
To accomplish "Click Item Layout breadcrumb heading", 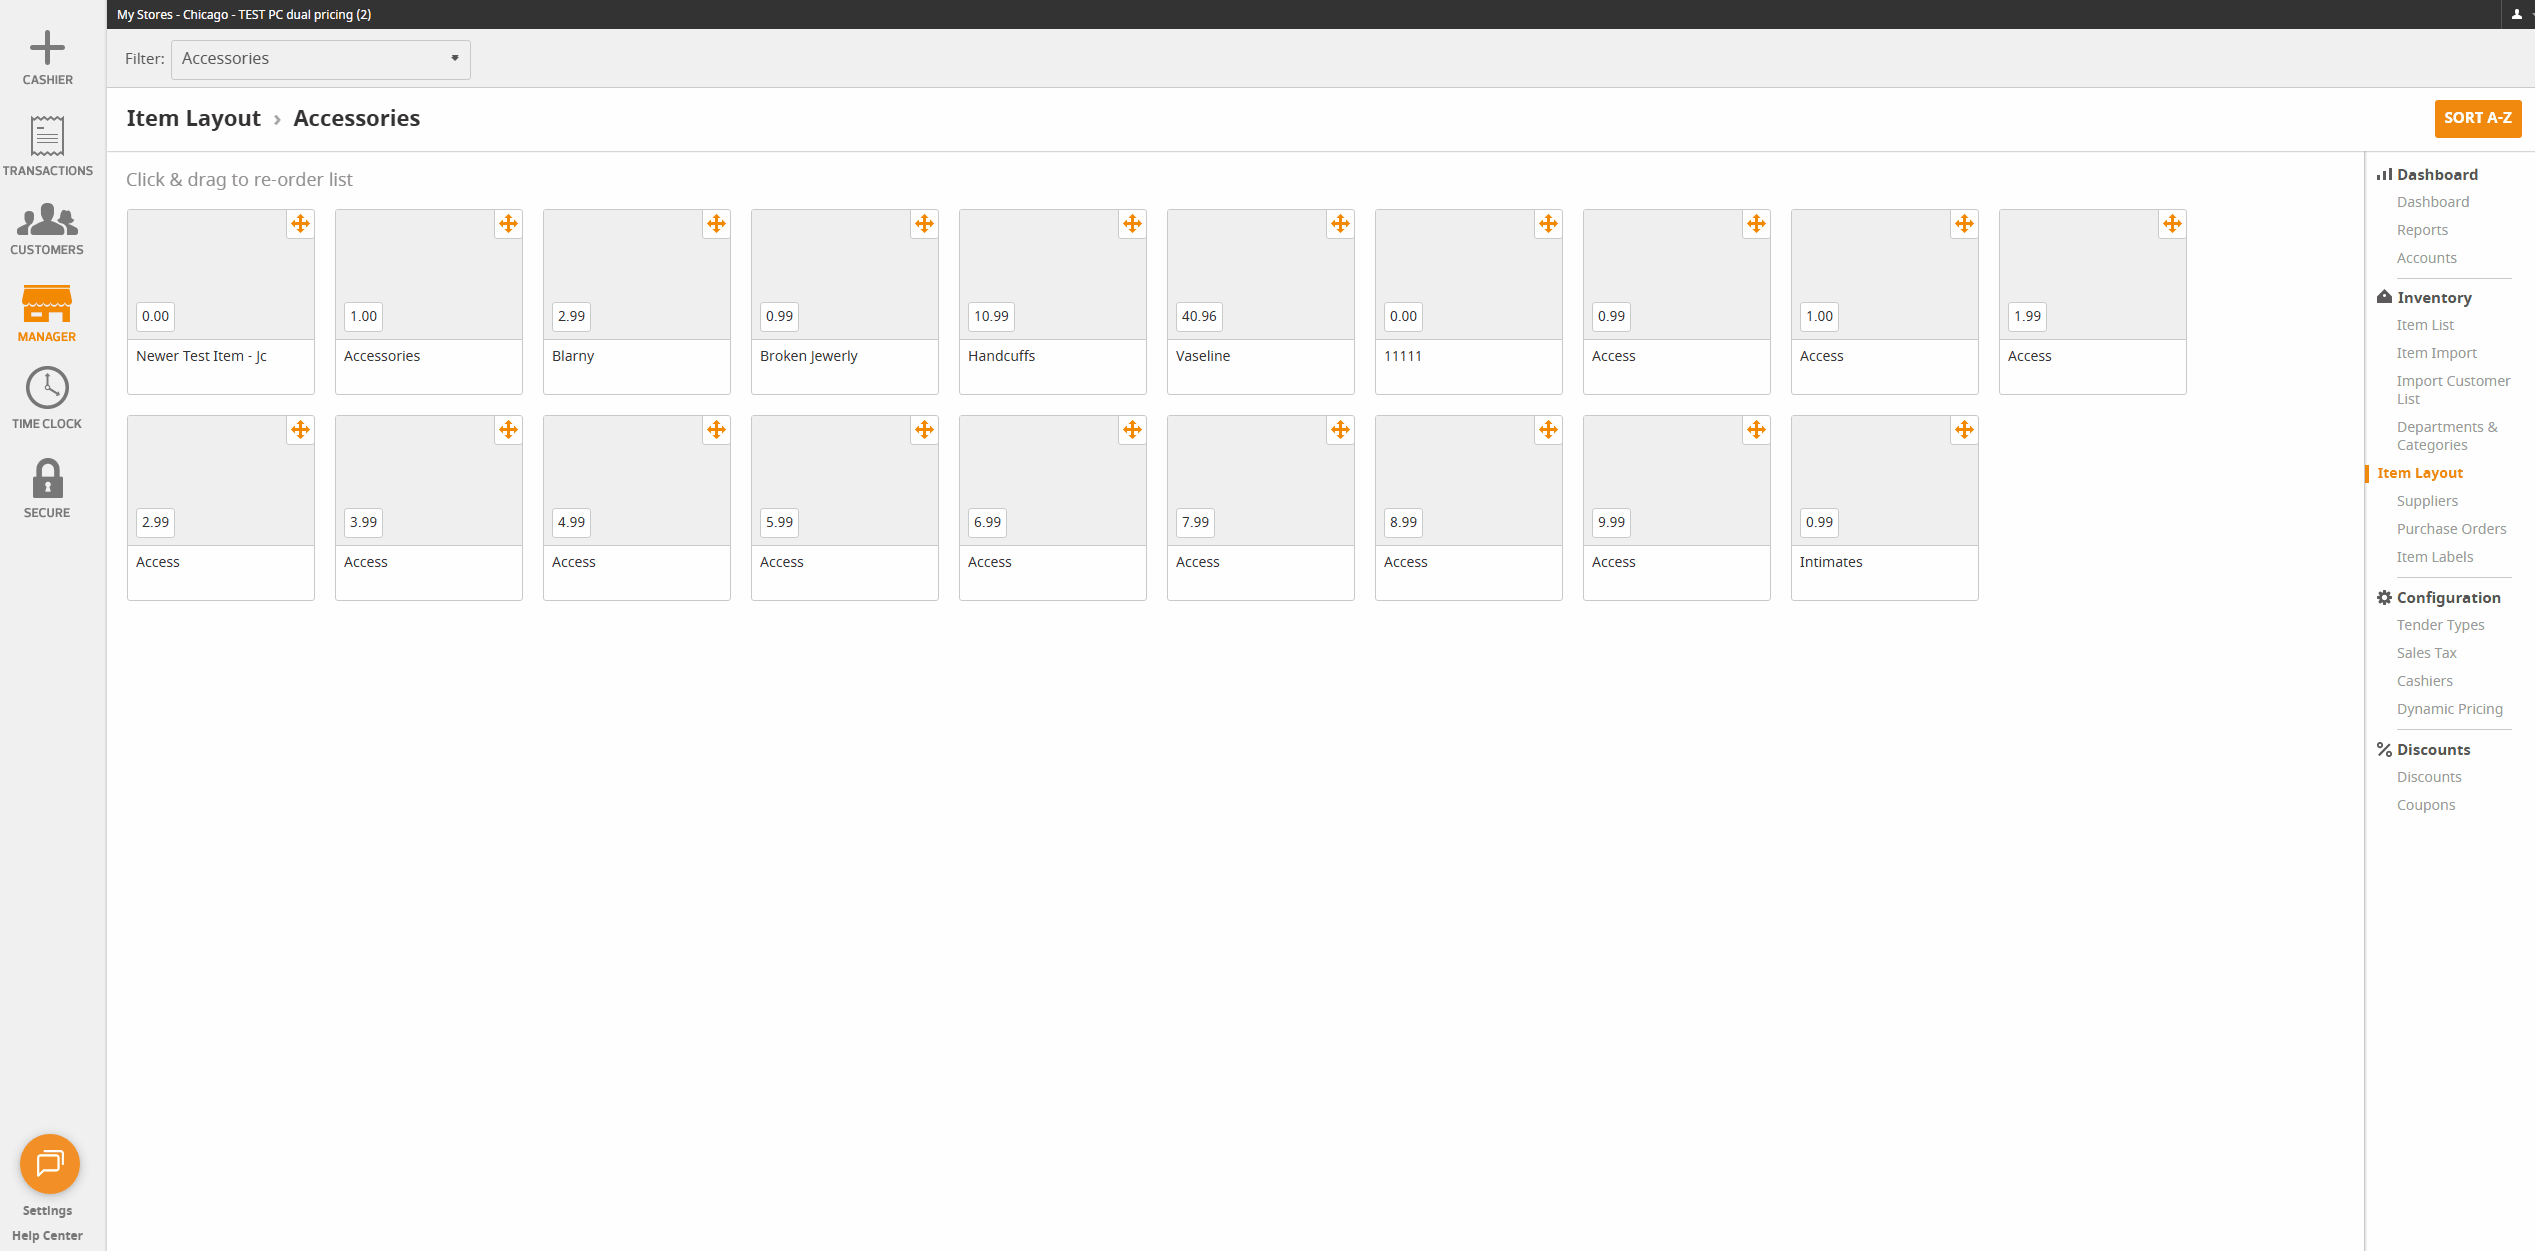I will (x=193, y=118).
